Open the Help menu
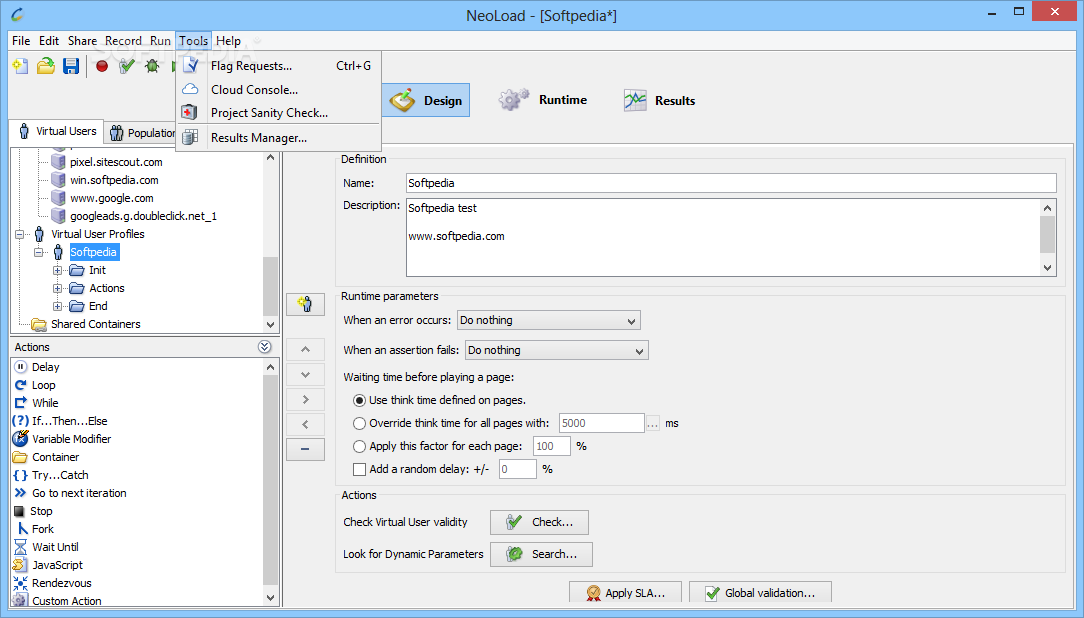The height and width of the screenshot is (618, 1084). click(x=228, y=41)
